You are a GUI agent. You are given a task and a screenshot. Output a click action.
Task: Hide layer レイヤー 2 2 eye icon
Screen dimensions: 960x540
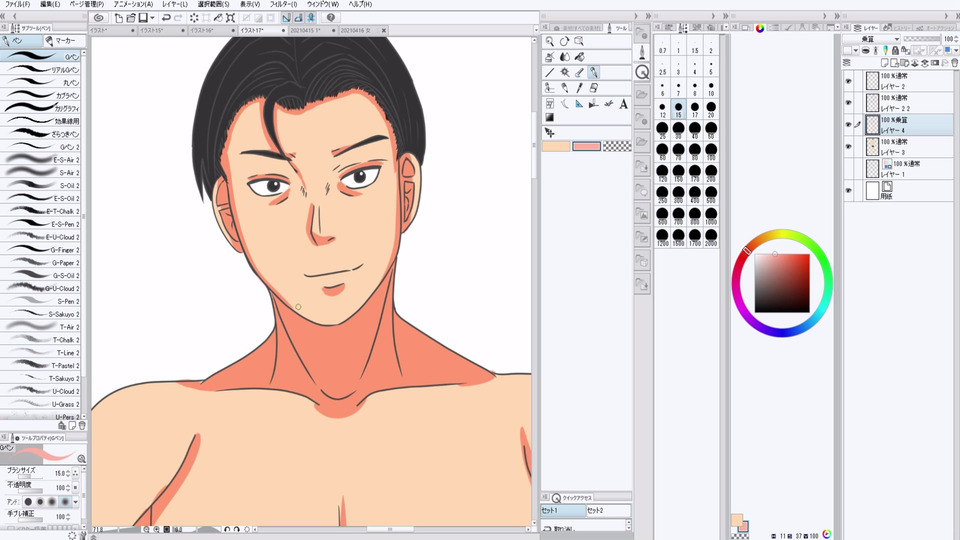coord(849,103)
